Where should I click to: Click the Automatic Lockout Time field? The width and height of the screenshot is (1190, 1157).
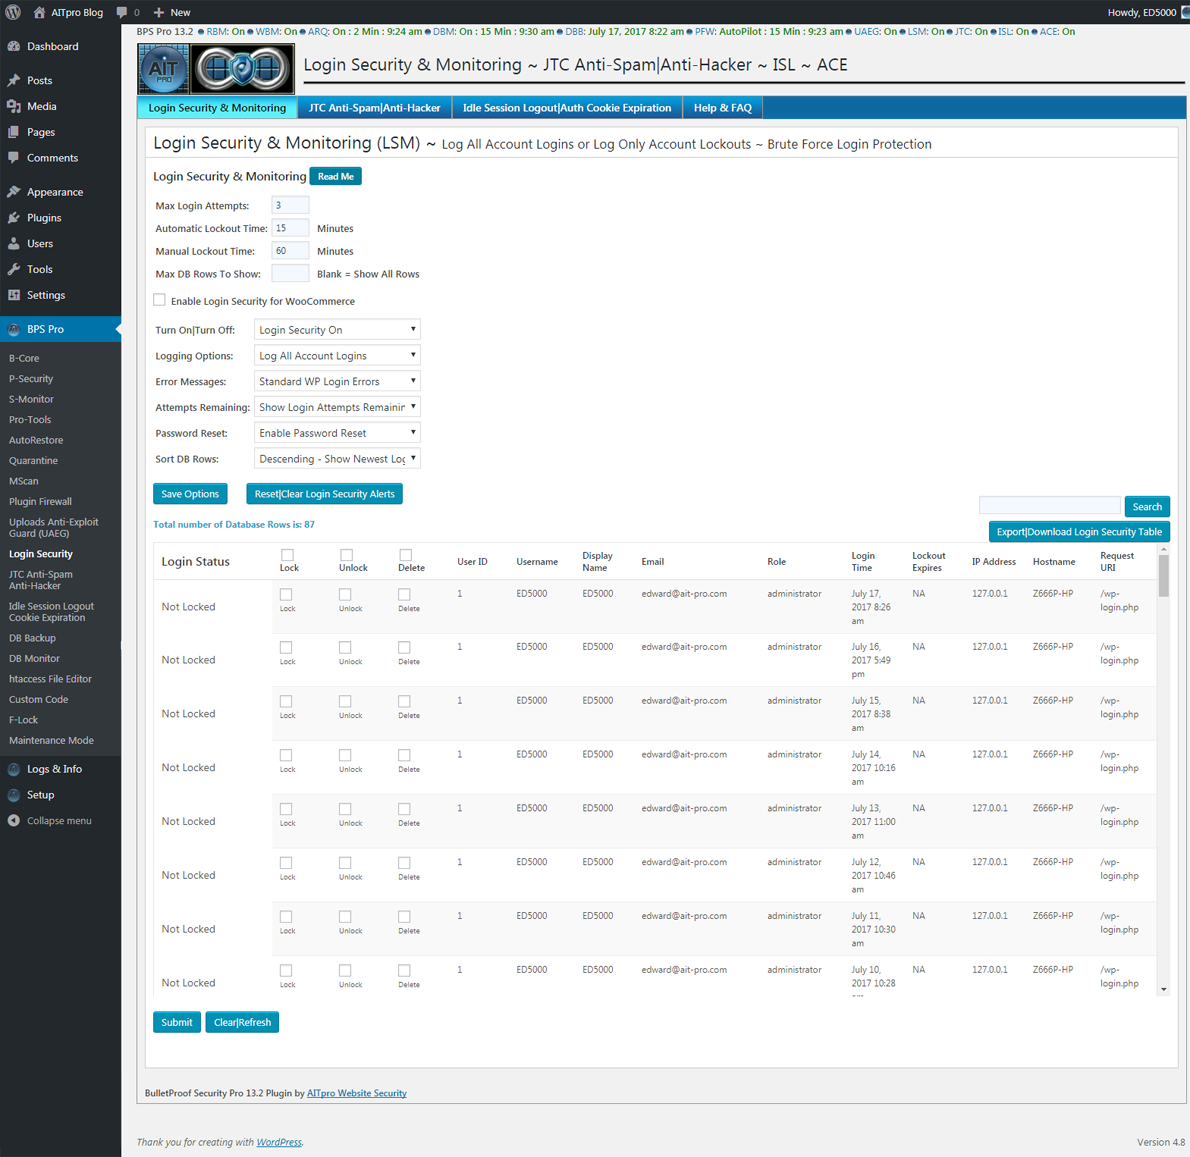[x=290, y=228]
